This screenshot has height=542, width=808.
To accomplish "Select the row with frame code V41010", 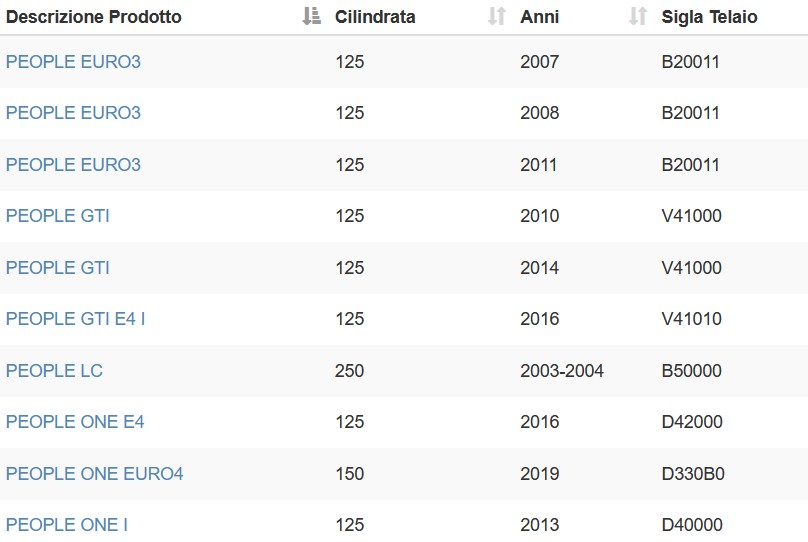I will click(404, 319).
